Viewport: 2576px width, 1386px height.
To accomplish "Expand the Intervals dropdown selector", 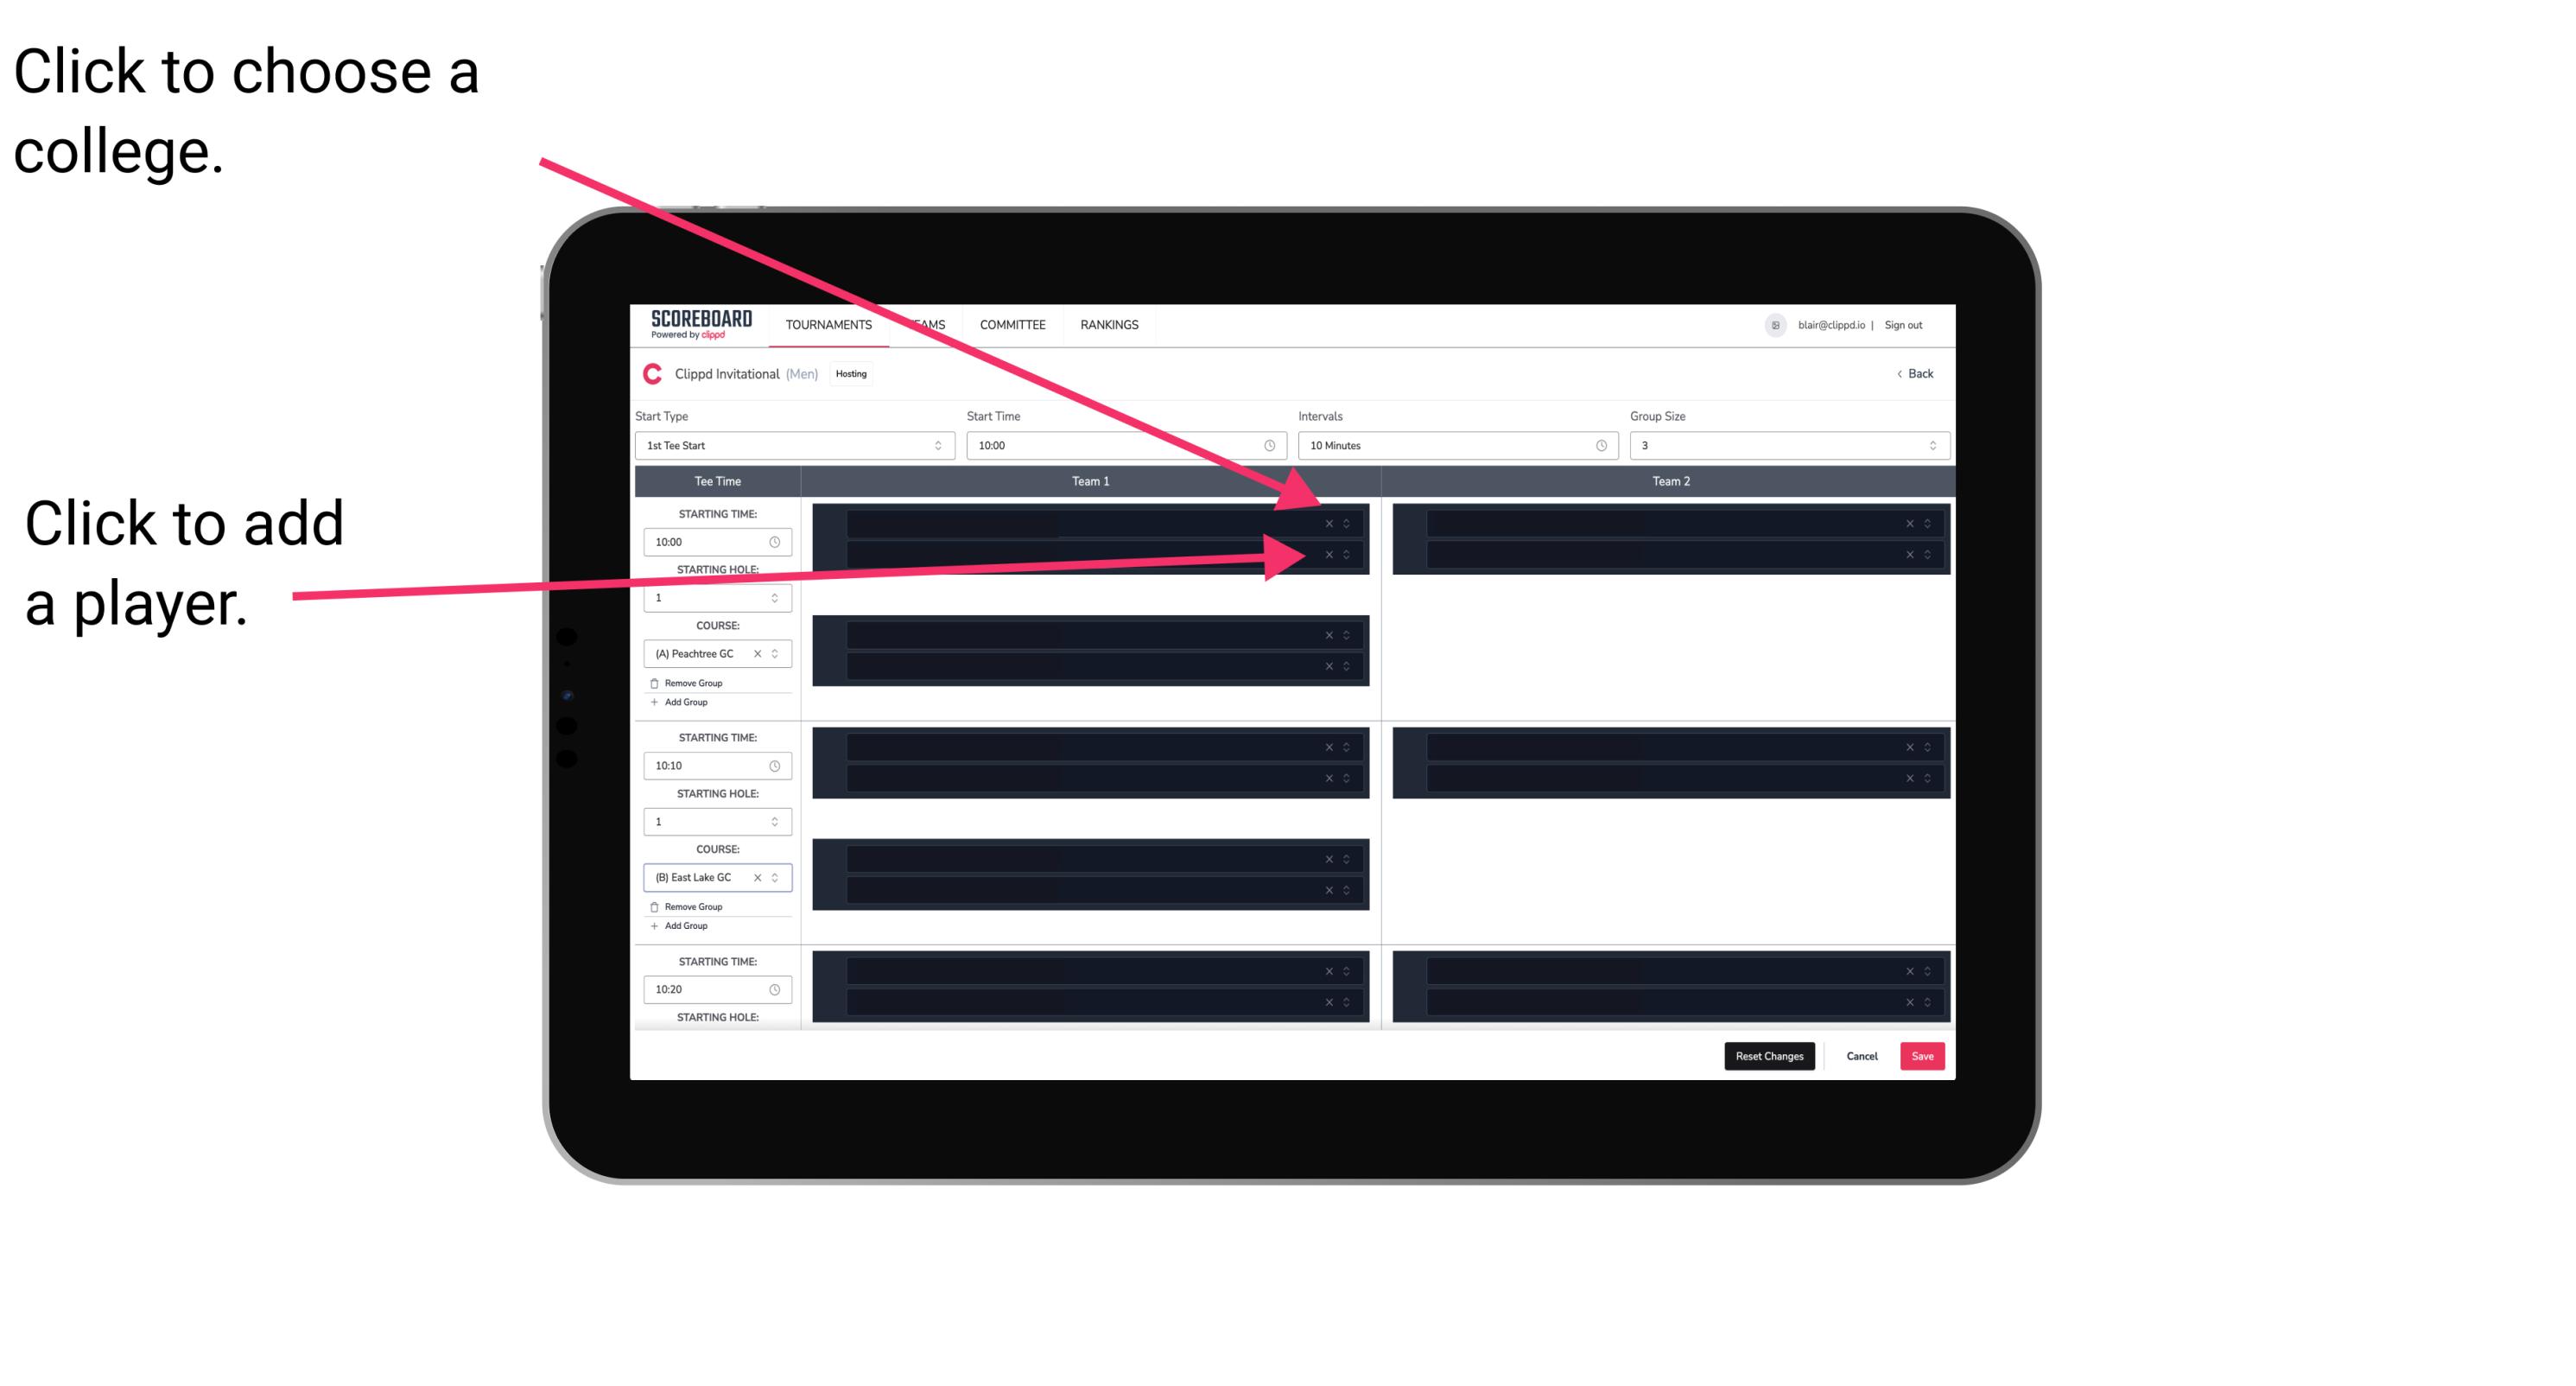I will tap(1454, 446).
